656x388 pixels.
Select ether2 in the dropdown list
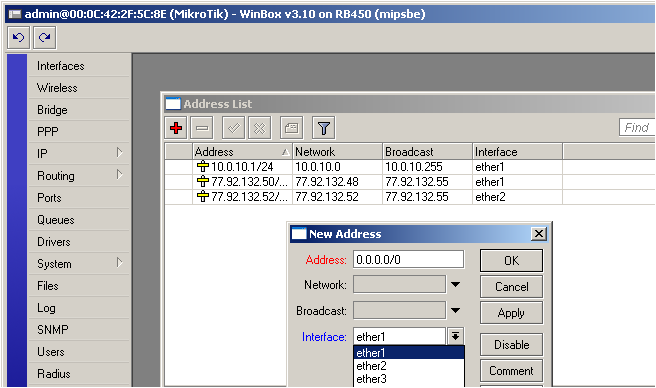[x=409, y=366]
